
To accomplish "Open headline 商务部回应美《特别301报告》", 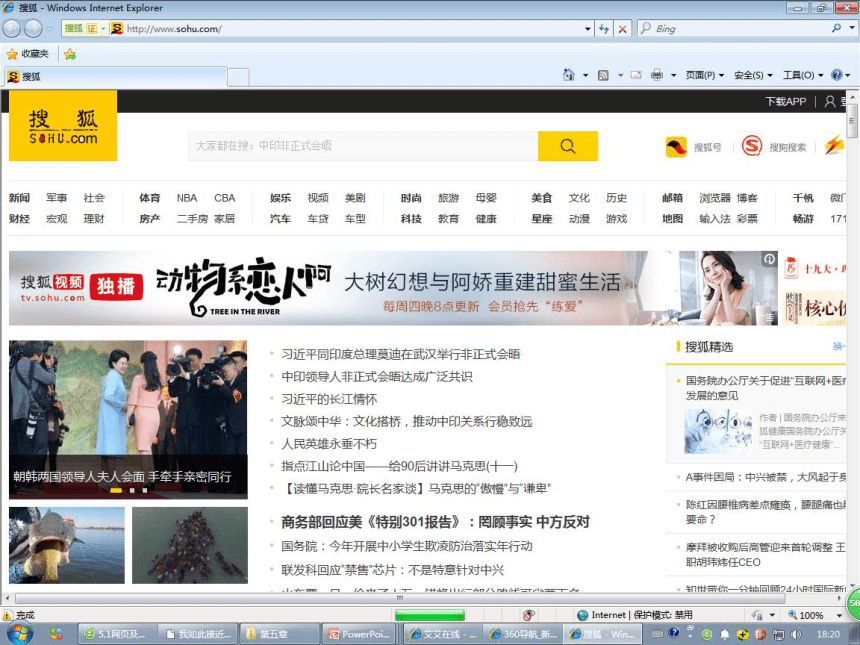I will [435, 522].
